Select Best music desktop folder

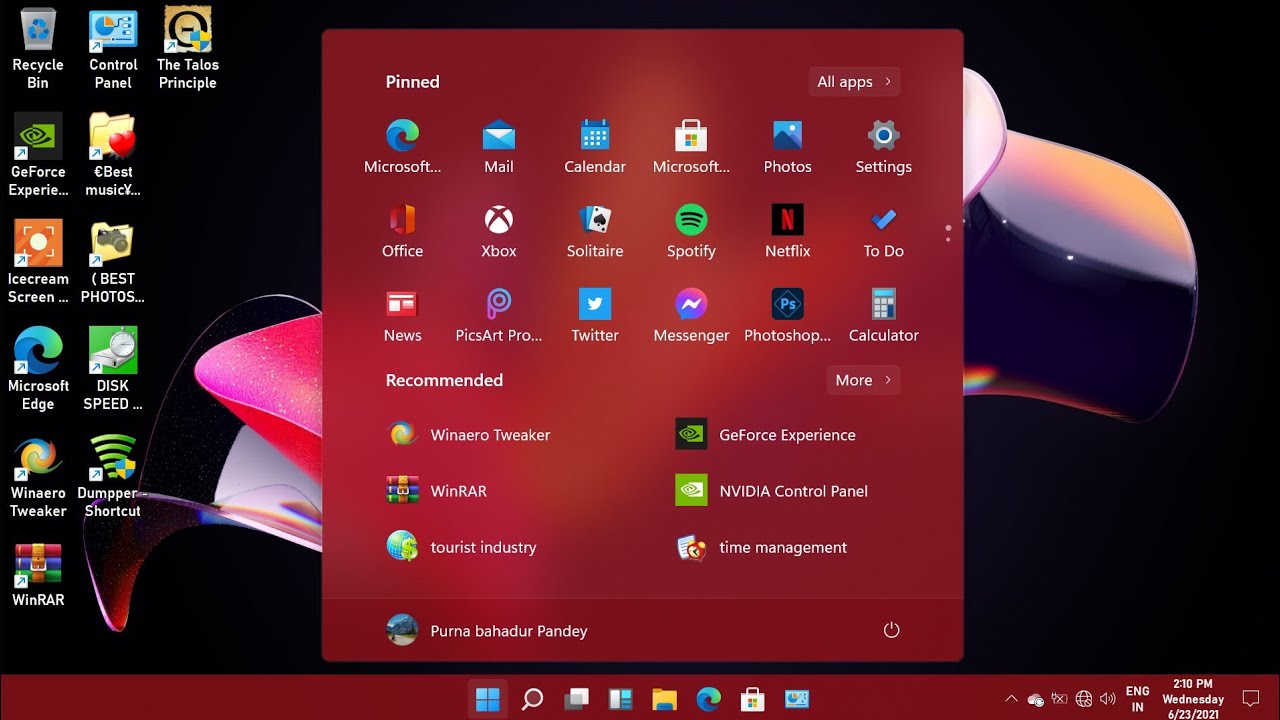tap(113, 155)
